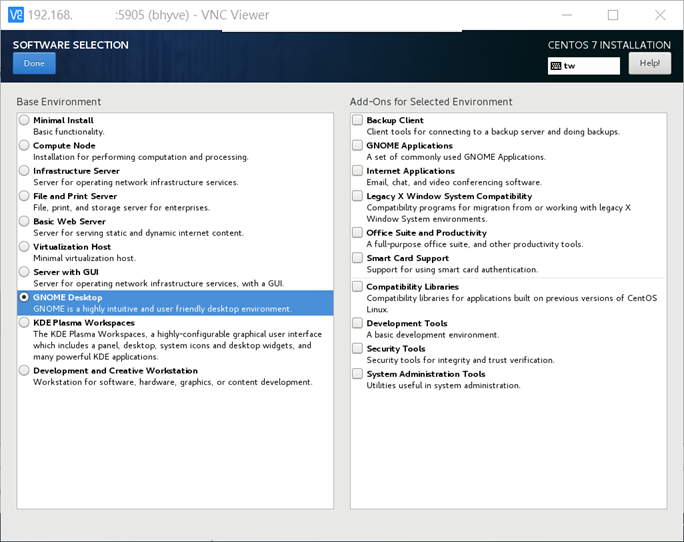684x542 pixels.
Task: Open the Help! button
Action: pyautogui.click(x=650, y=63)
